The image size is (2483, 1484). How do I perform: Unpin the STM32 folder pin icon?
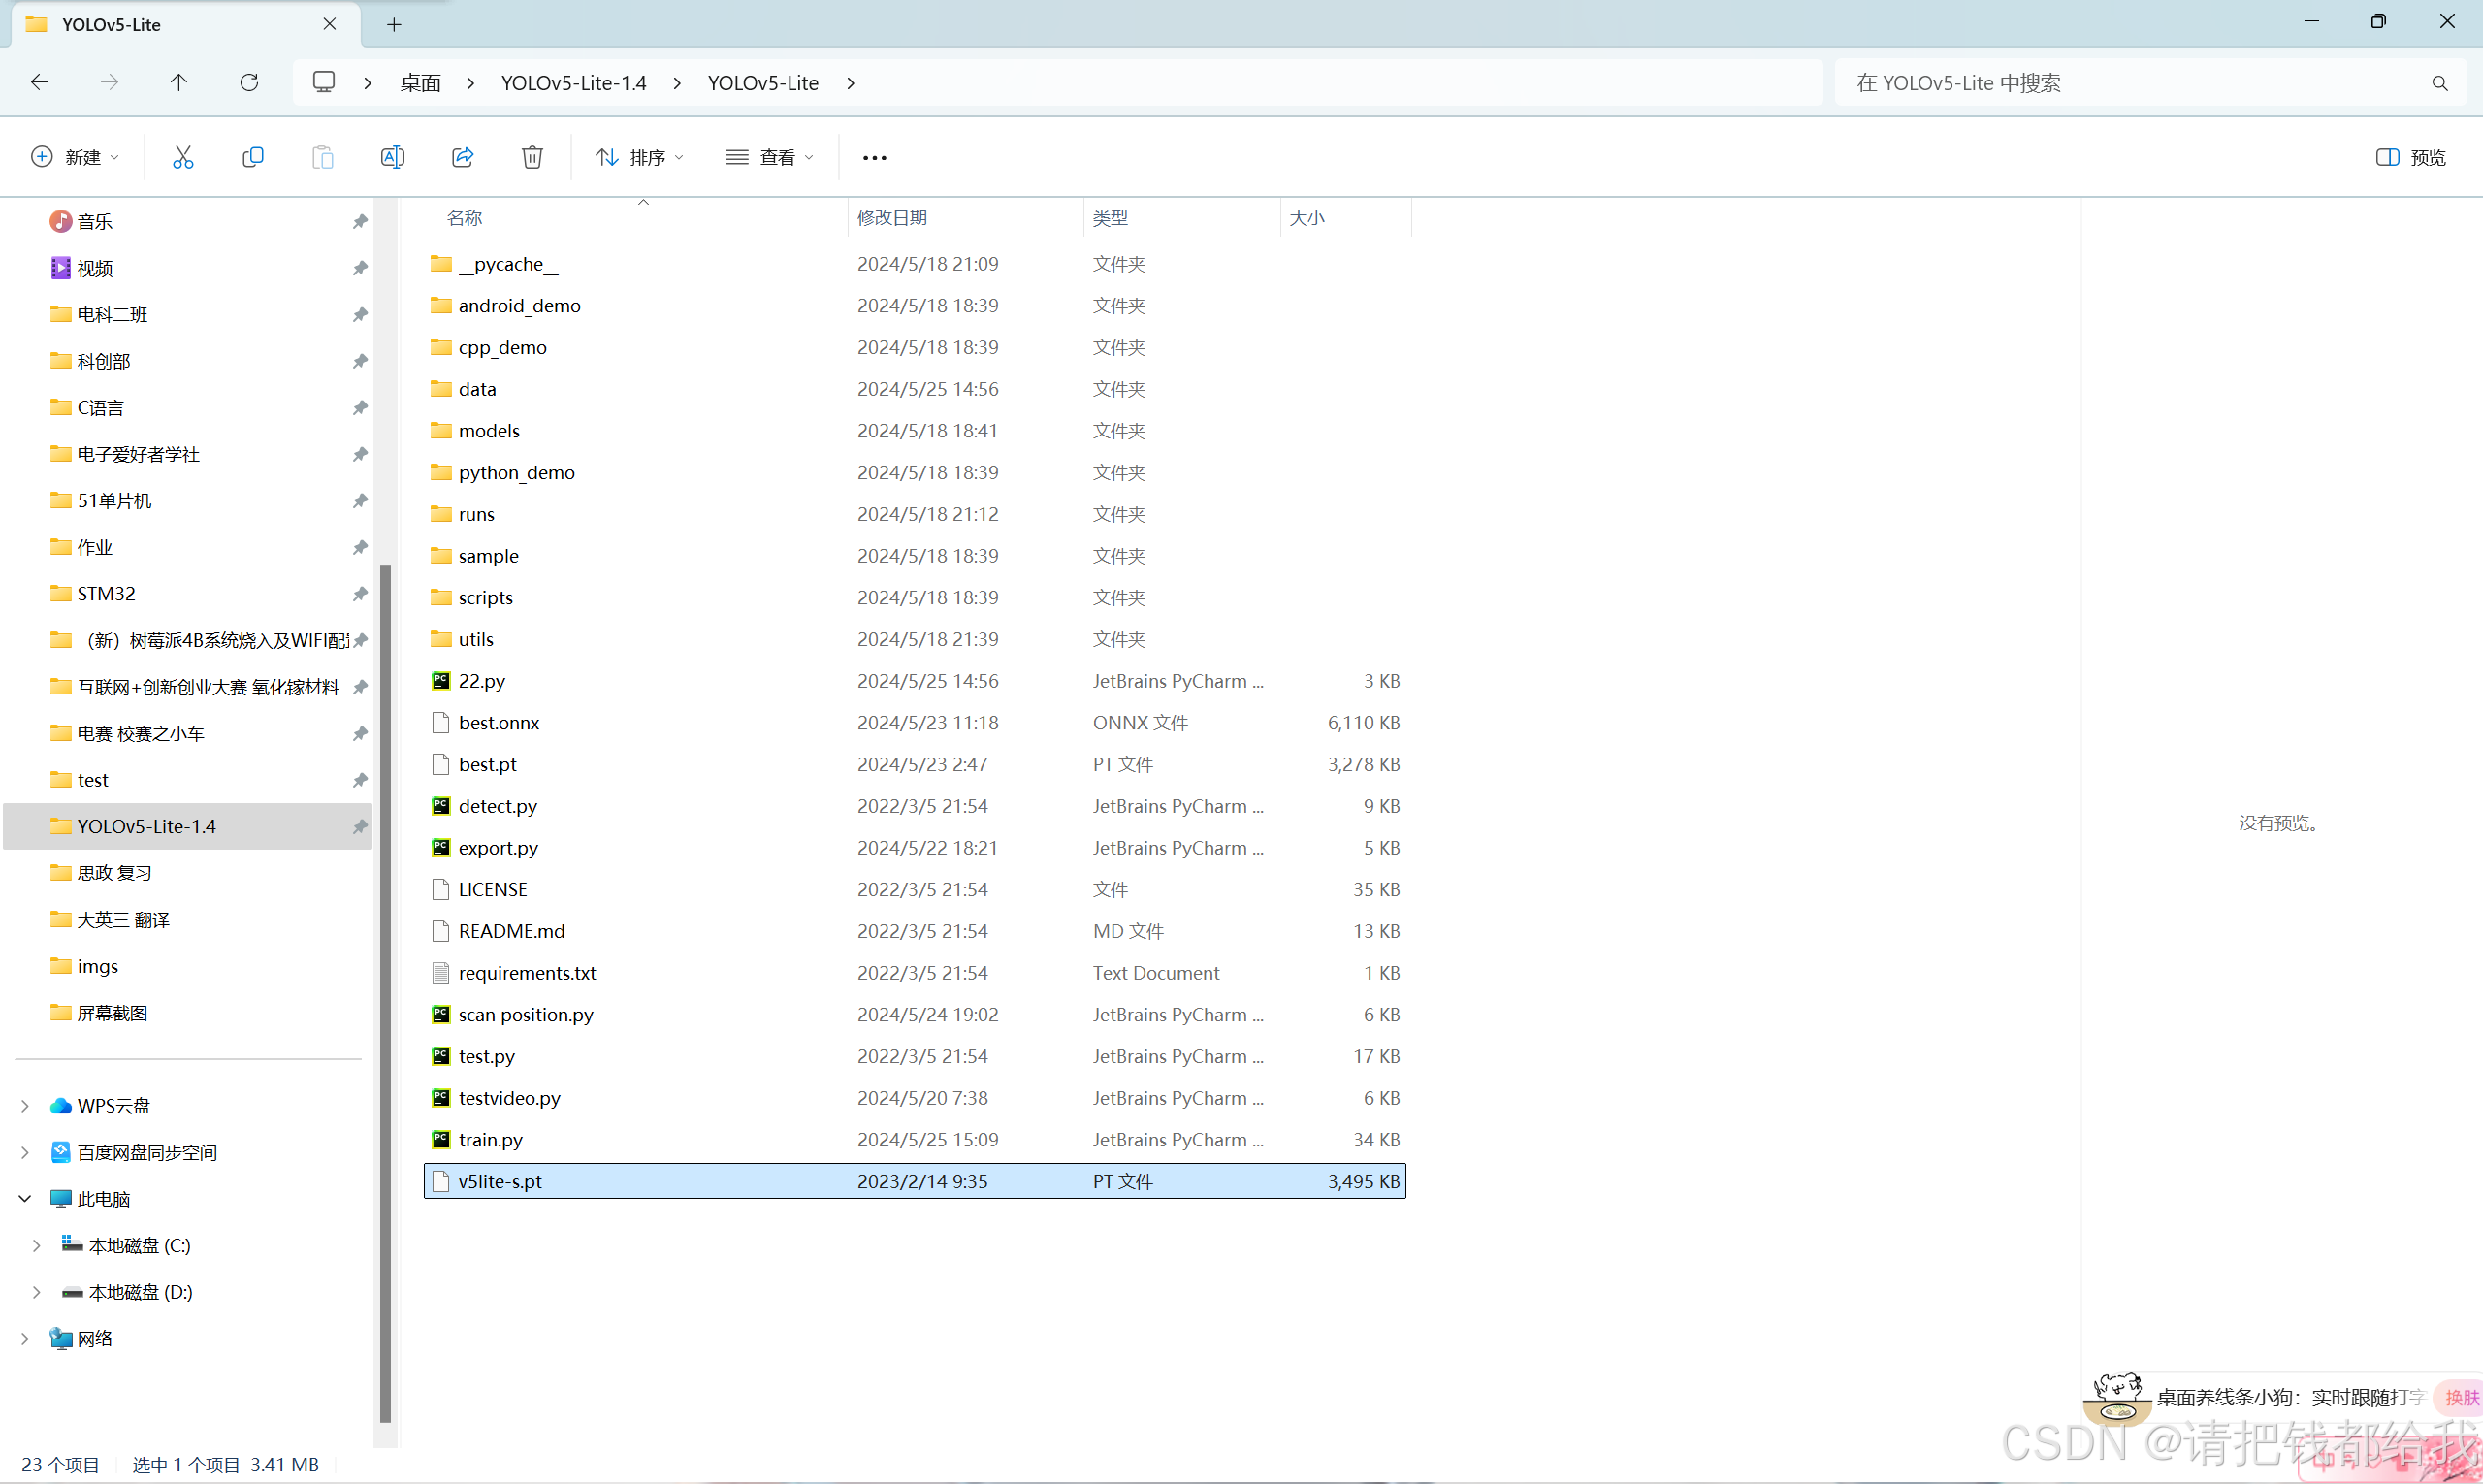(360, 594)
